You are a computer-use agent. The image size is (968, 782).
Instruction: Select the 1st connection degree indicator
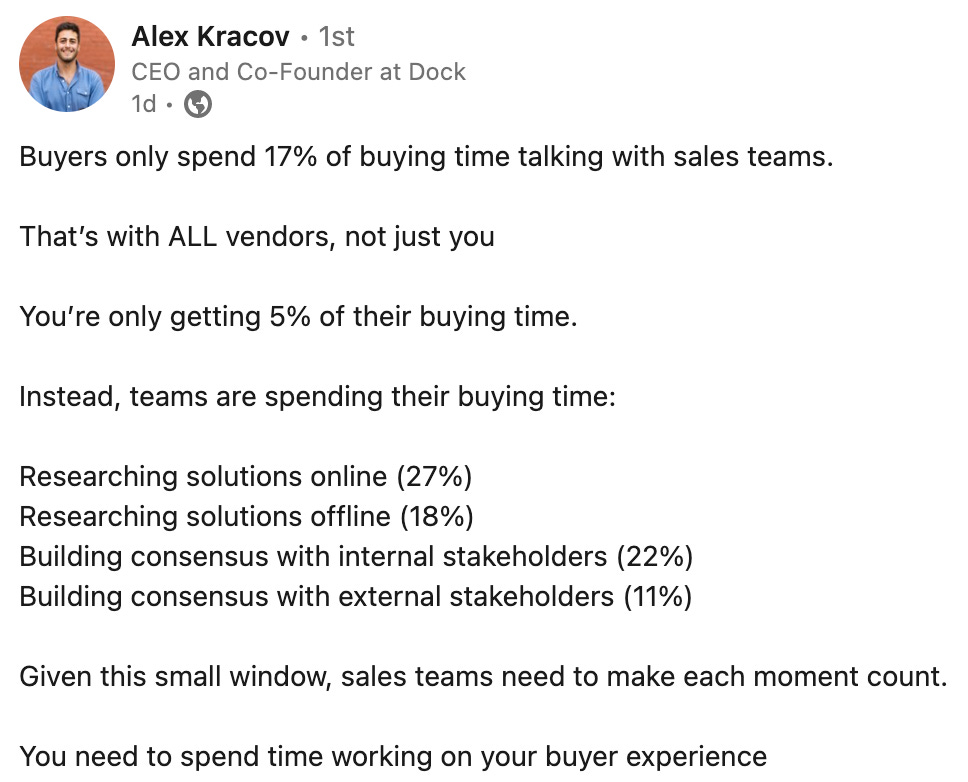tap(337, 36)
